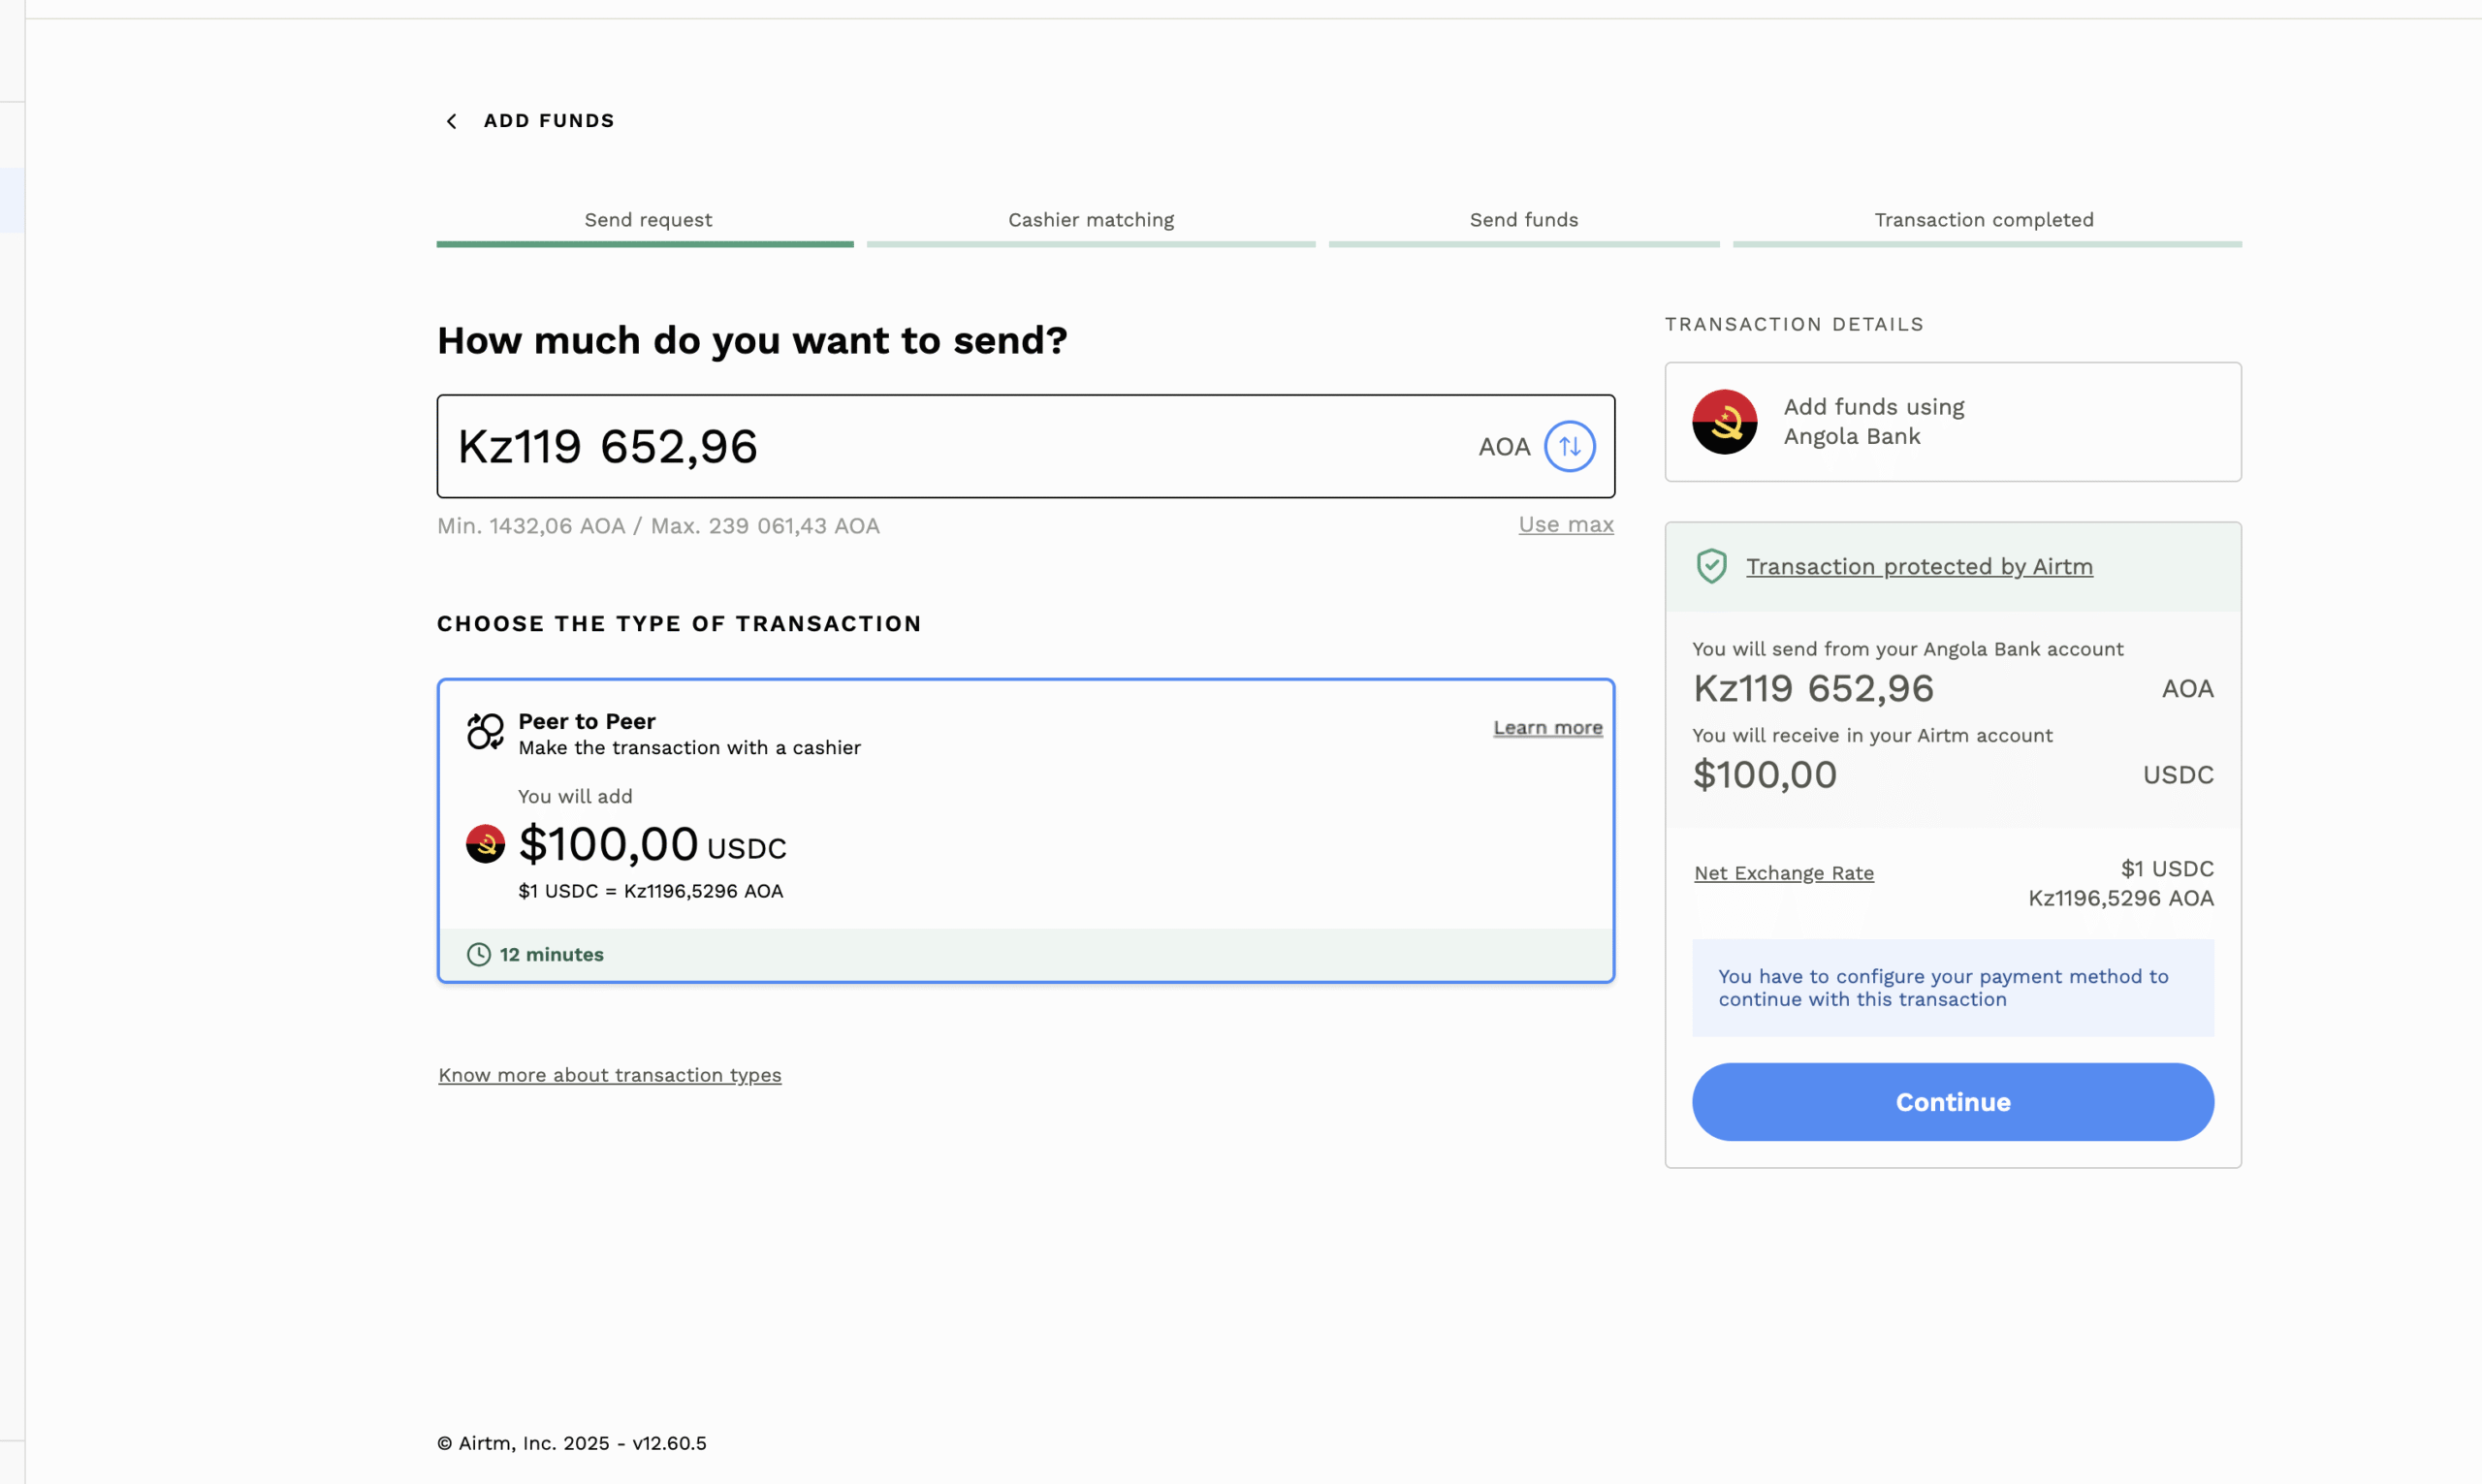The width and height of the screenshot is (2482, 1484).
Task: Click the configure payment method notice
Action: point(1952,988)
